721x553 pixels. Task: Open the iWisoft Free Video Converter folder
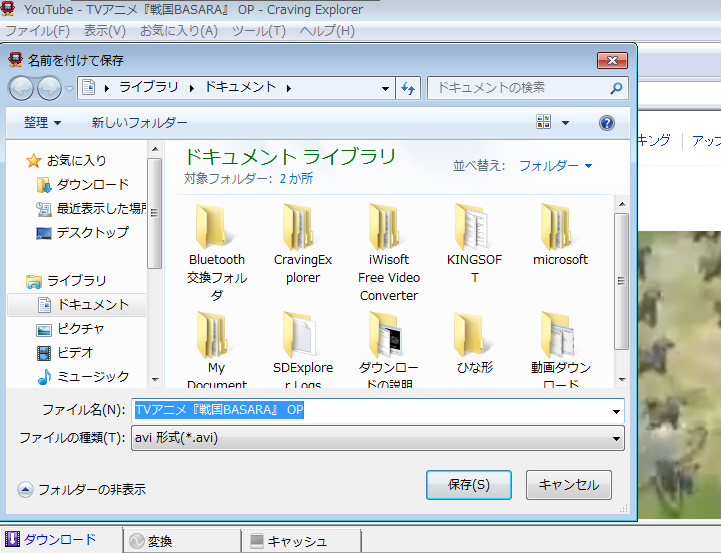point(389,252)
